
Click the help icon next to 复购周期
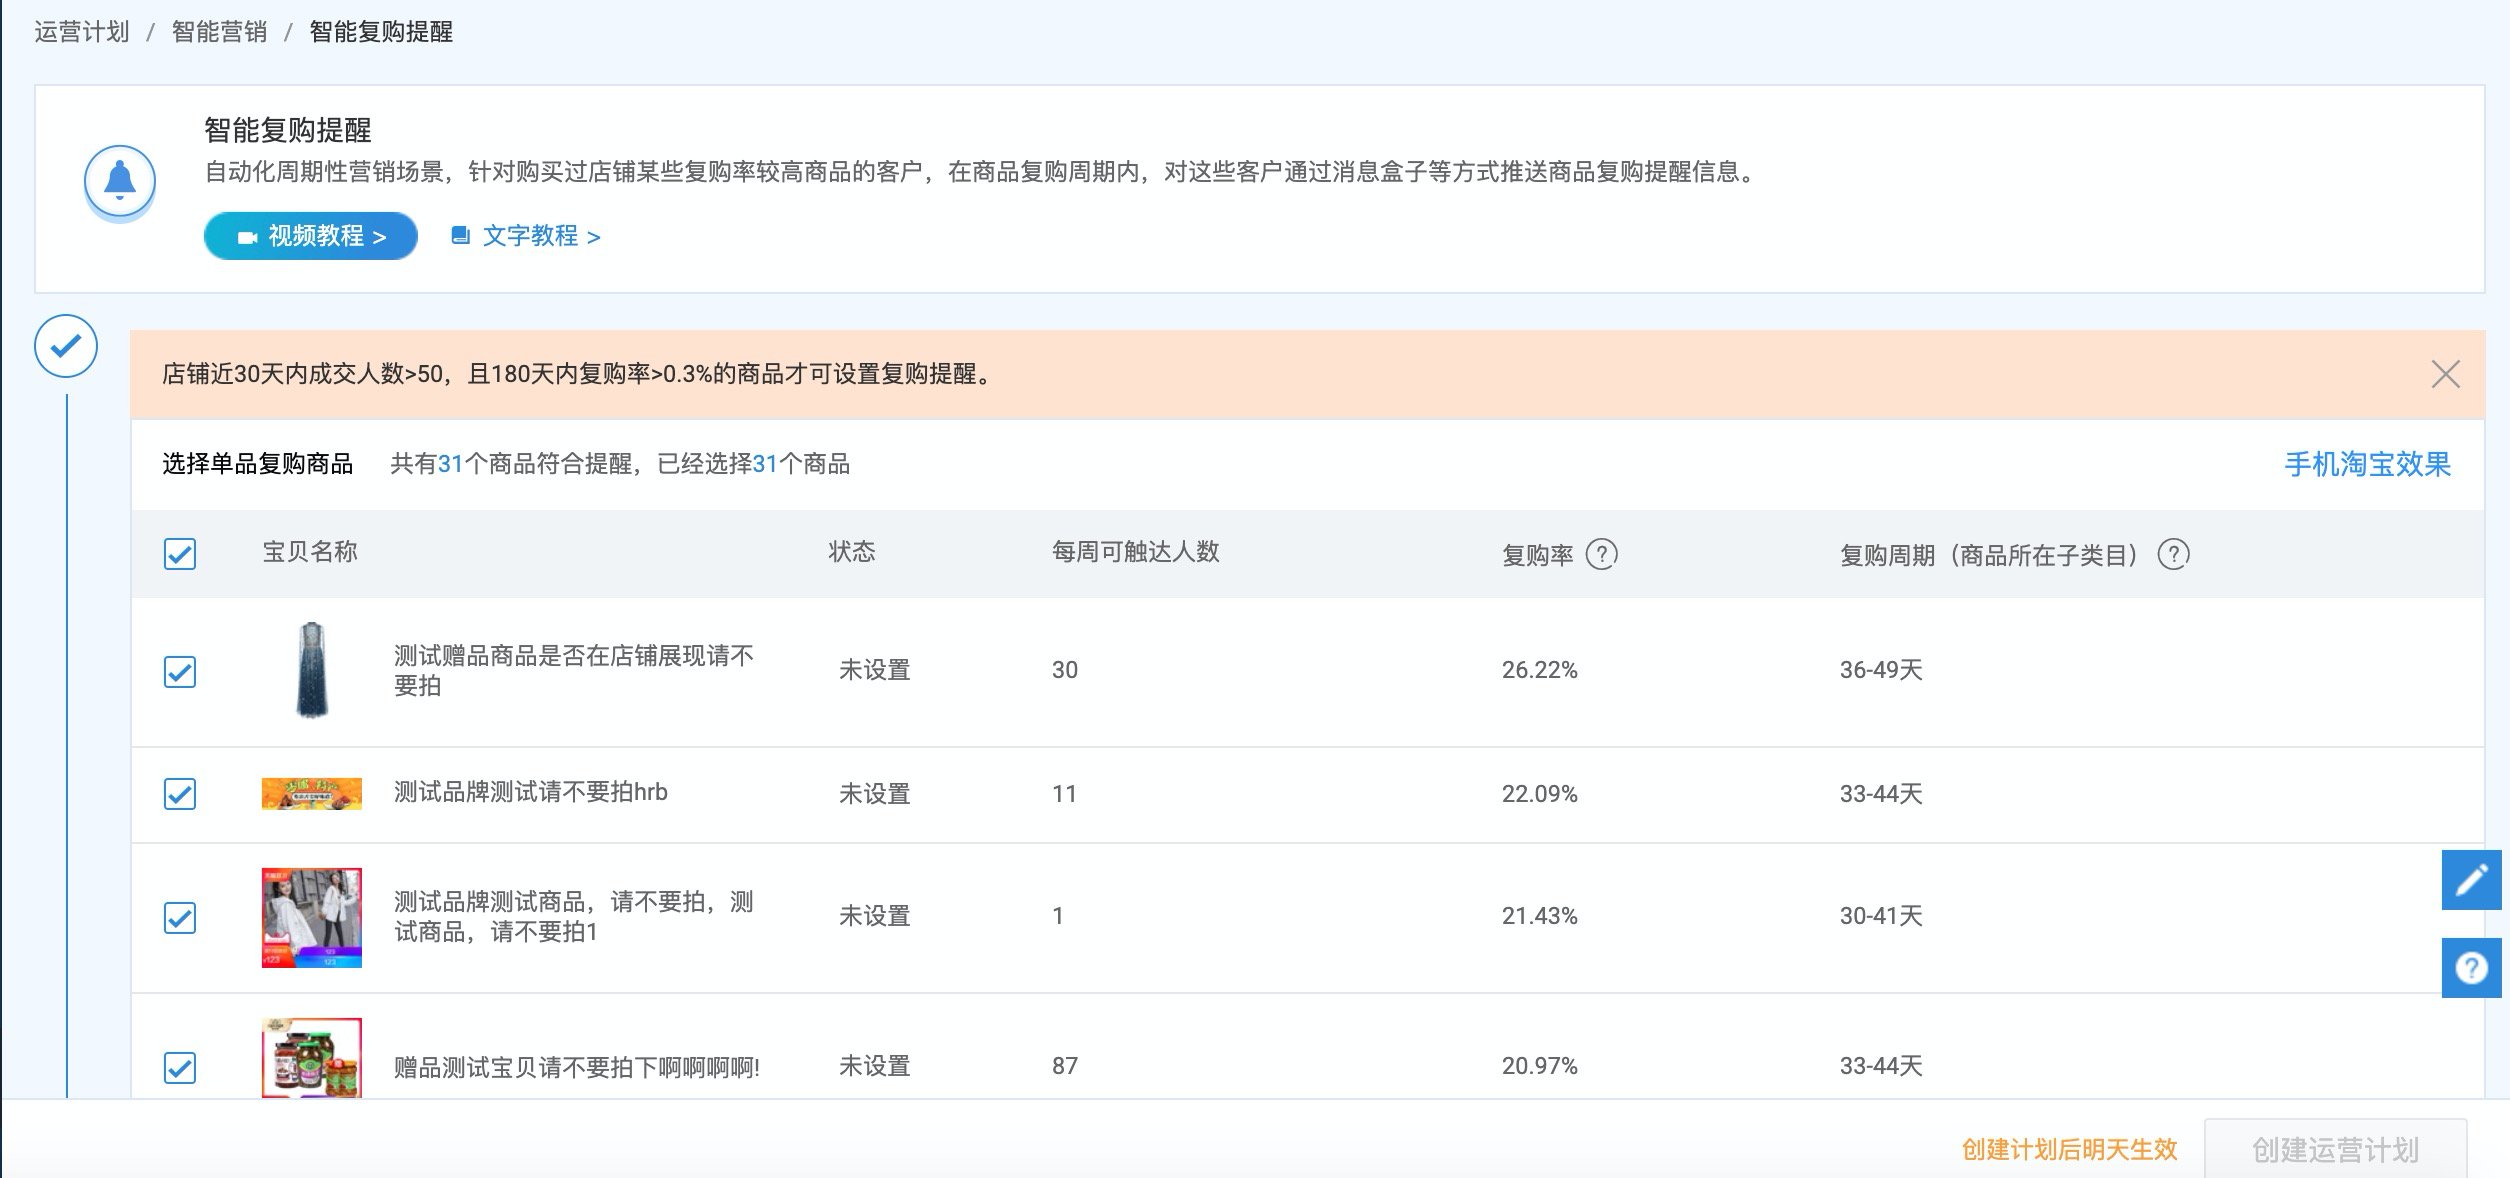pyautogui.click(x=2173, y=554)
